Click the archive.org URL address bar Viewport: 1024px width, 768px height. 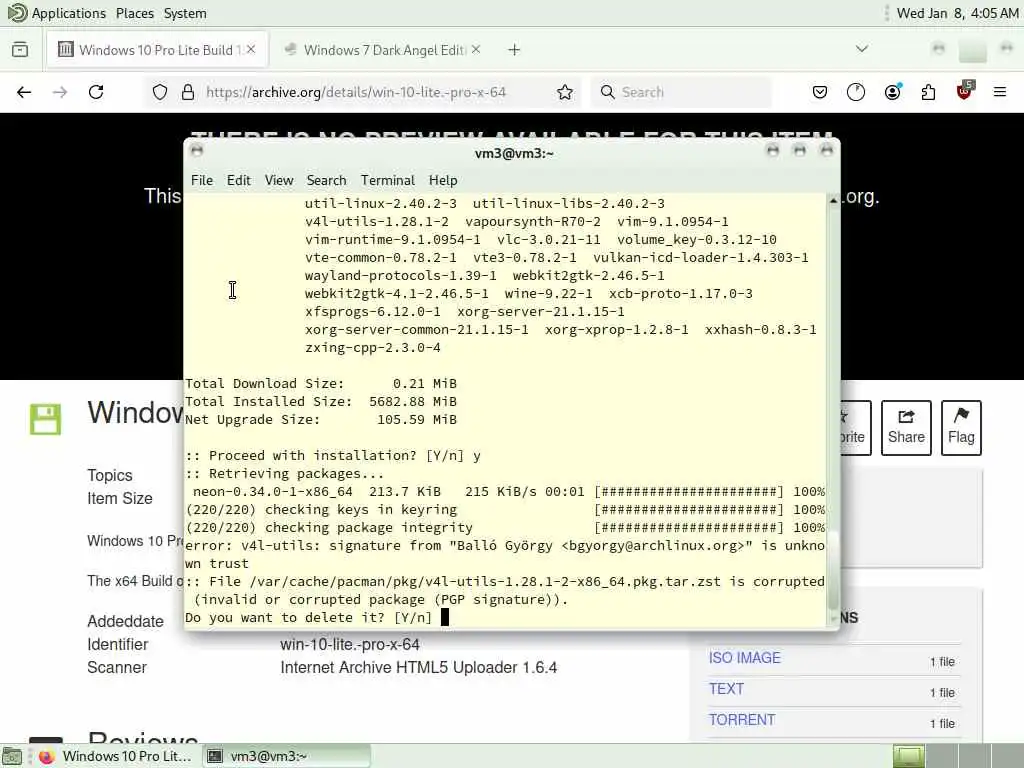pyautogui.click(x=356, y=92)
